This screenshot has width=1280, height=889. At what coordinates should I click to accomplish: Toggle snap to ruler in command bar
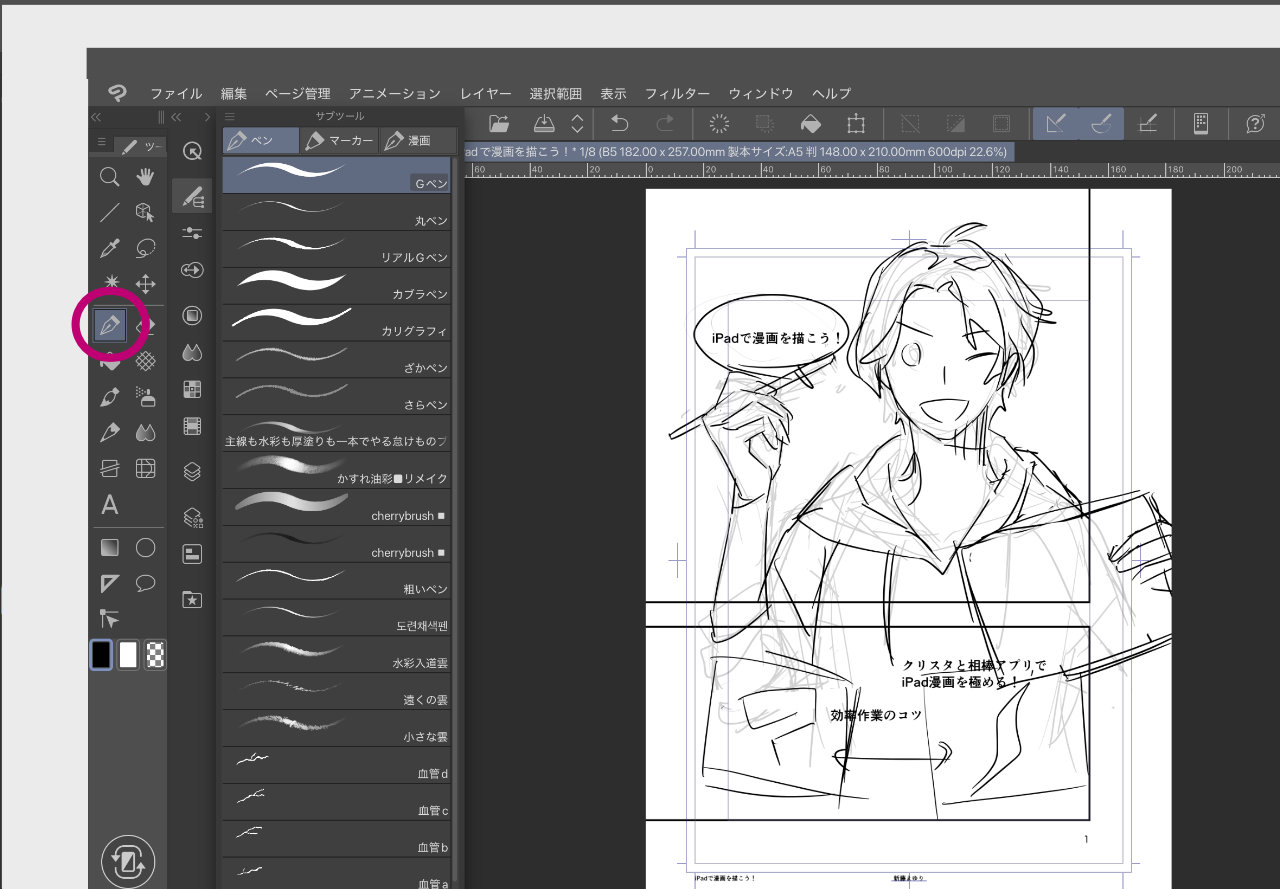1054,123
